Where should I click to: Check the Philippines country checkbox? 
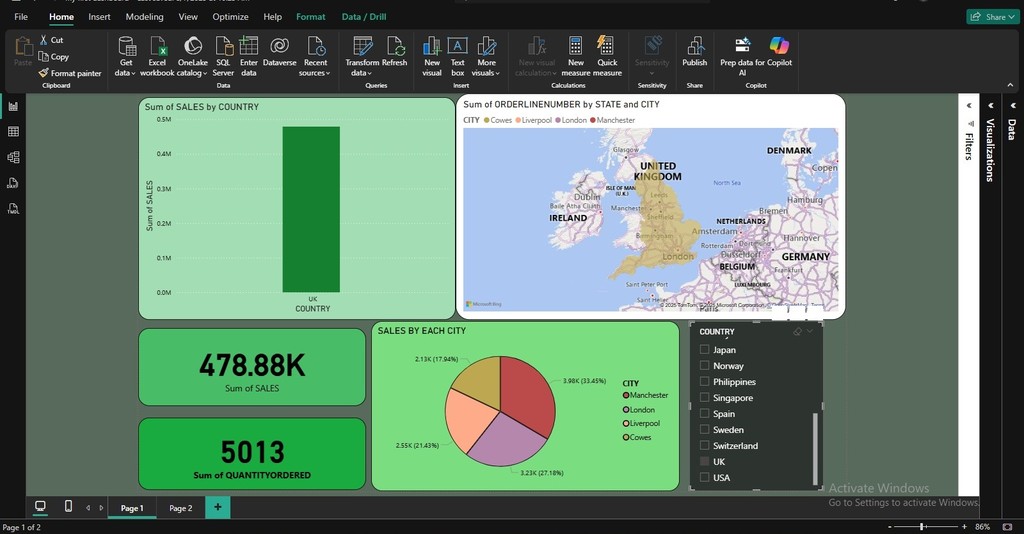tap(705, 381)
